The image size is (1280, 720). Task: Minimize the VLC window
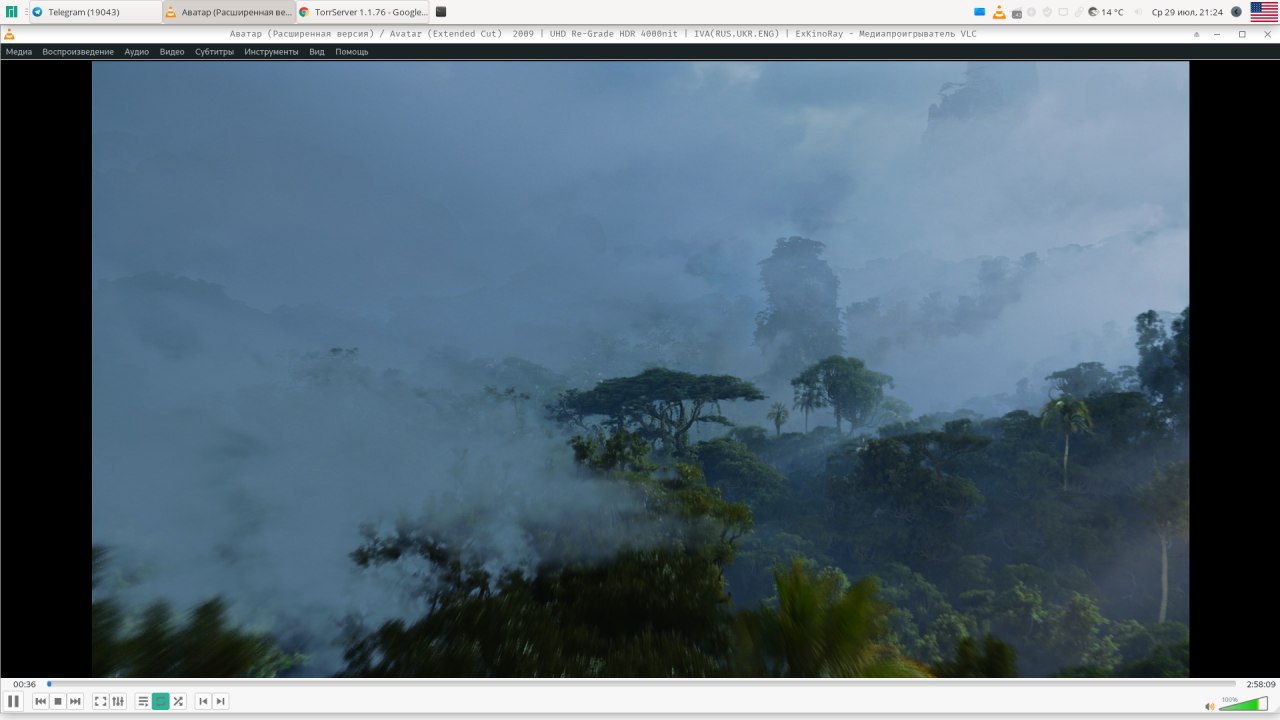click(x=1219, y=34)
